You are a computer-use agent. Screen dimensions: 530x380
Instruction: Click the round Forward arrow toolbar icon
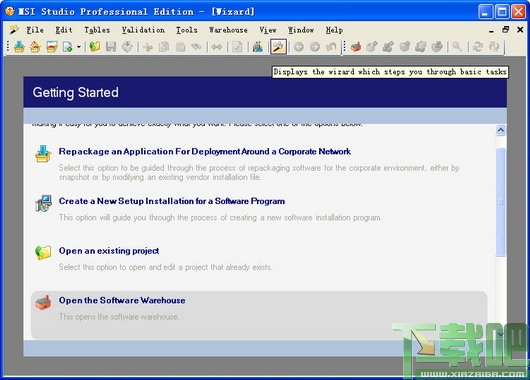point(315,47)
